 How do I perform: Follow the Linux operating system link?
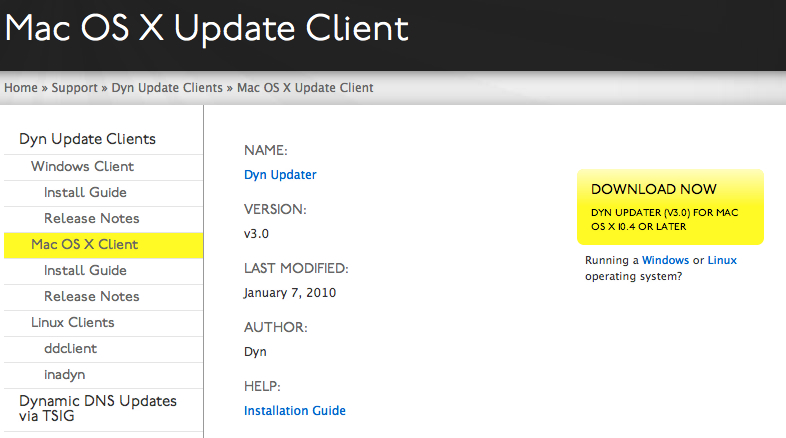click(x=722, y=261)
